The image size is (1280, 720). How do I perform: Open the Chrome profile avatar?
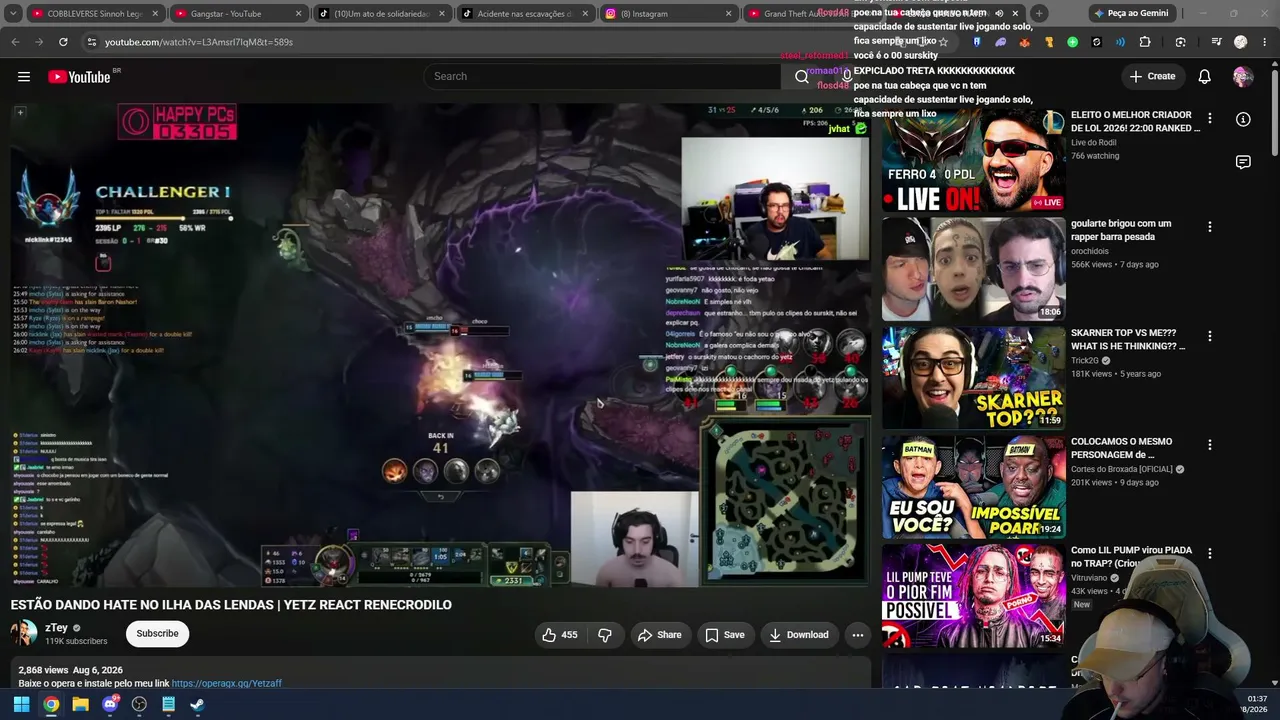1241,42
